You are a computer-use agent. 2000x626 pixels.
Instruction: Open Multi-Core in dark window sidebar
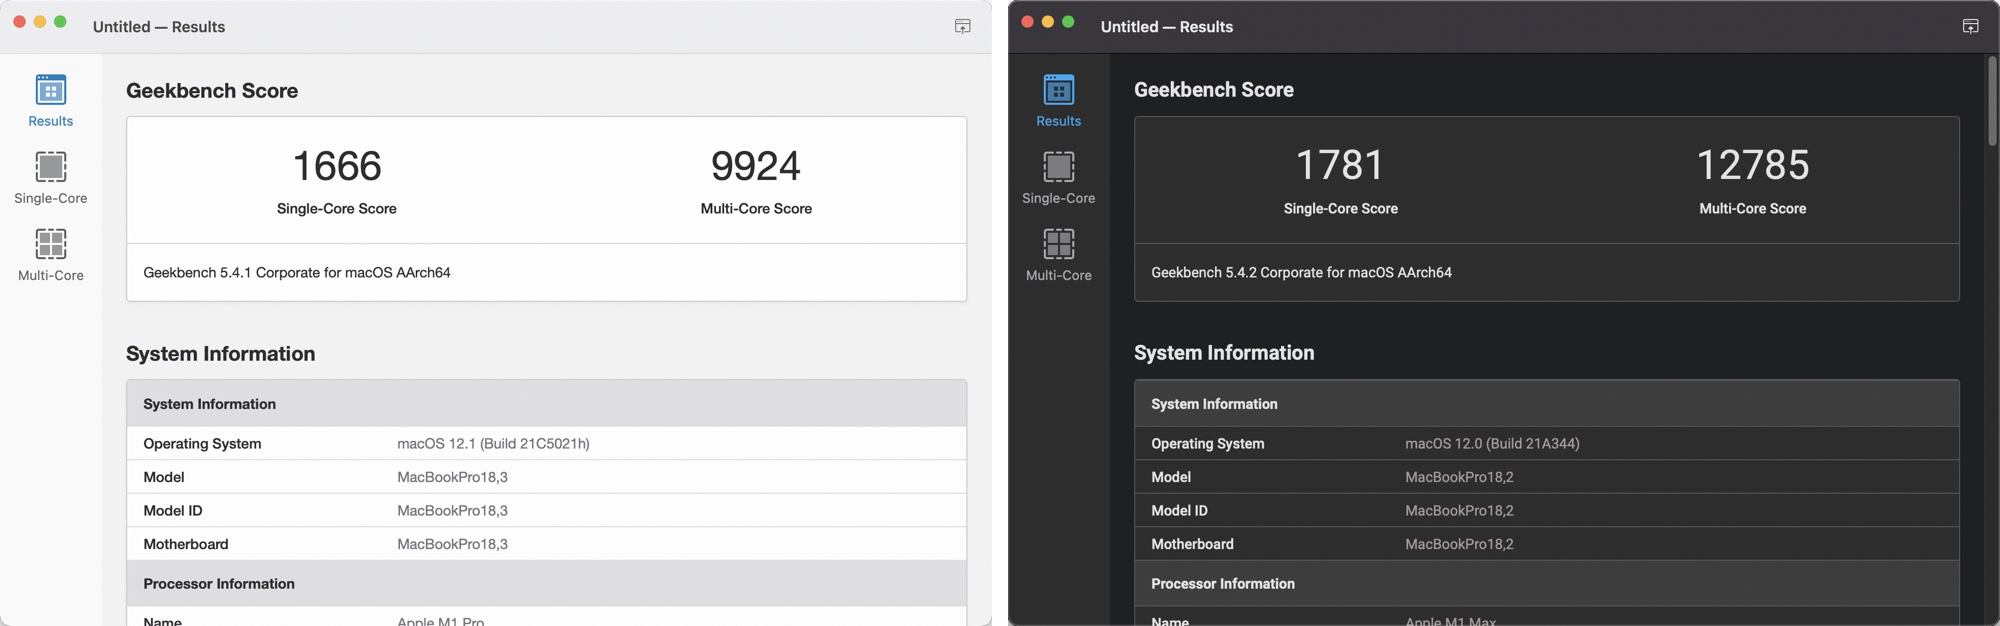pos(1059,255)
